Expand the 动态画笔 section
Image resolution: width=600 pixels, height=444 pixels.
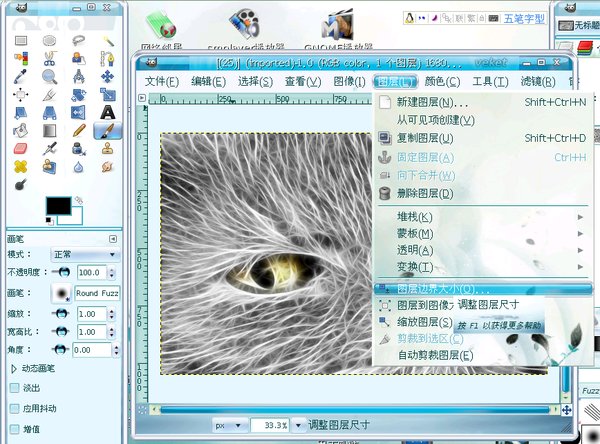coord(14,369)
